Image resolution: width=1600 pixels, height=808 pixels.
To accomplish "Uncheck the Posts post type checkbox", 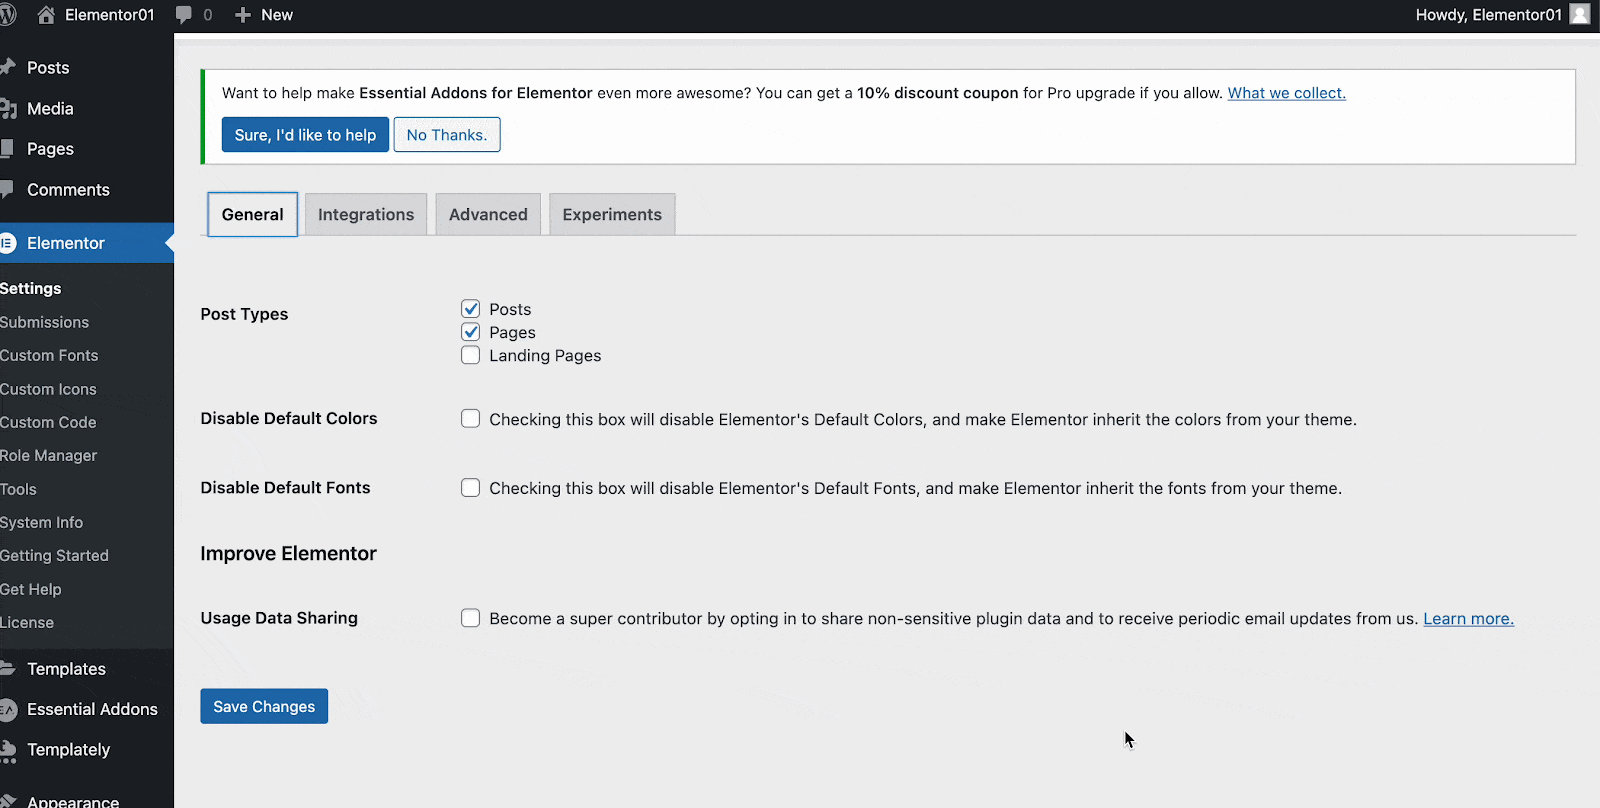I will tap(470, 308).
